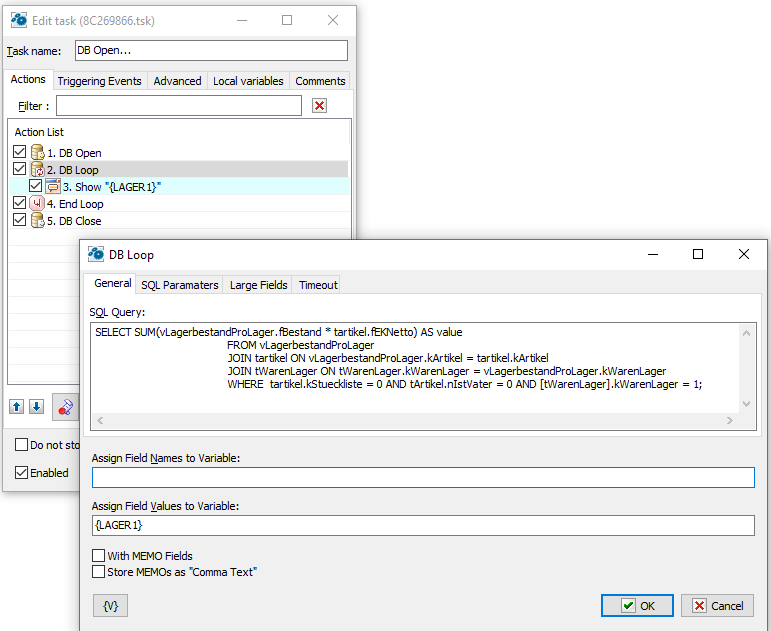Image resolution: width=771 pixels, height=631 pixels.
Task: Enable With MEMO Fields option
Action: [98, 556]
